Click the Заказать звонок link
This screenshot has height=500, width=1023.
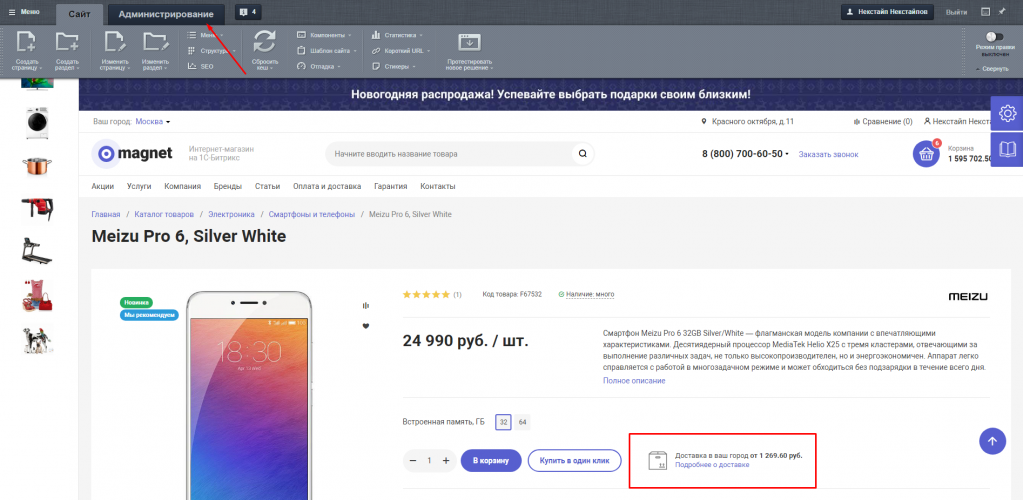tap(829, 154)
